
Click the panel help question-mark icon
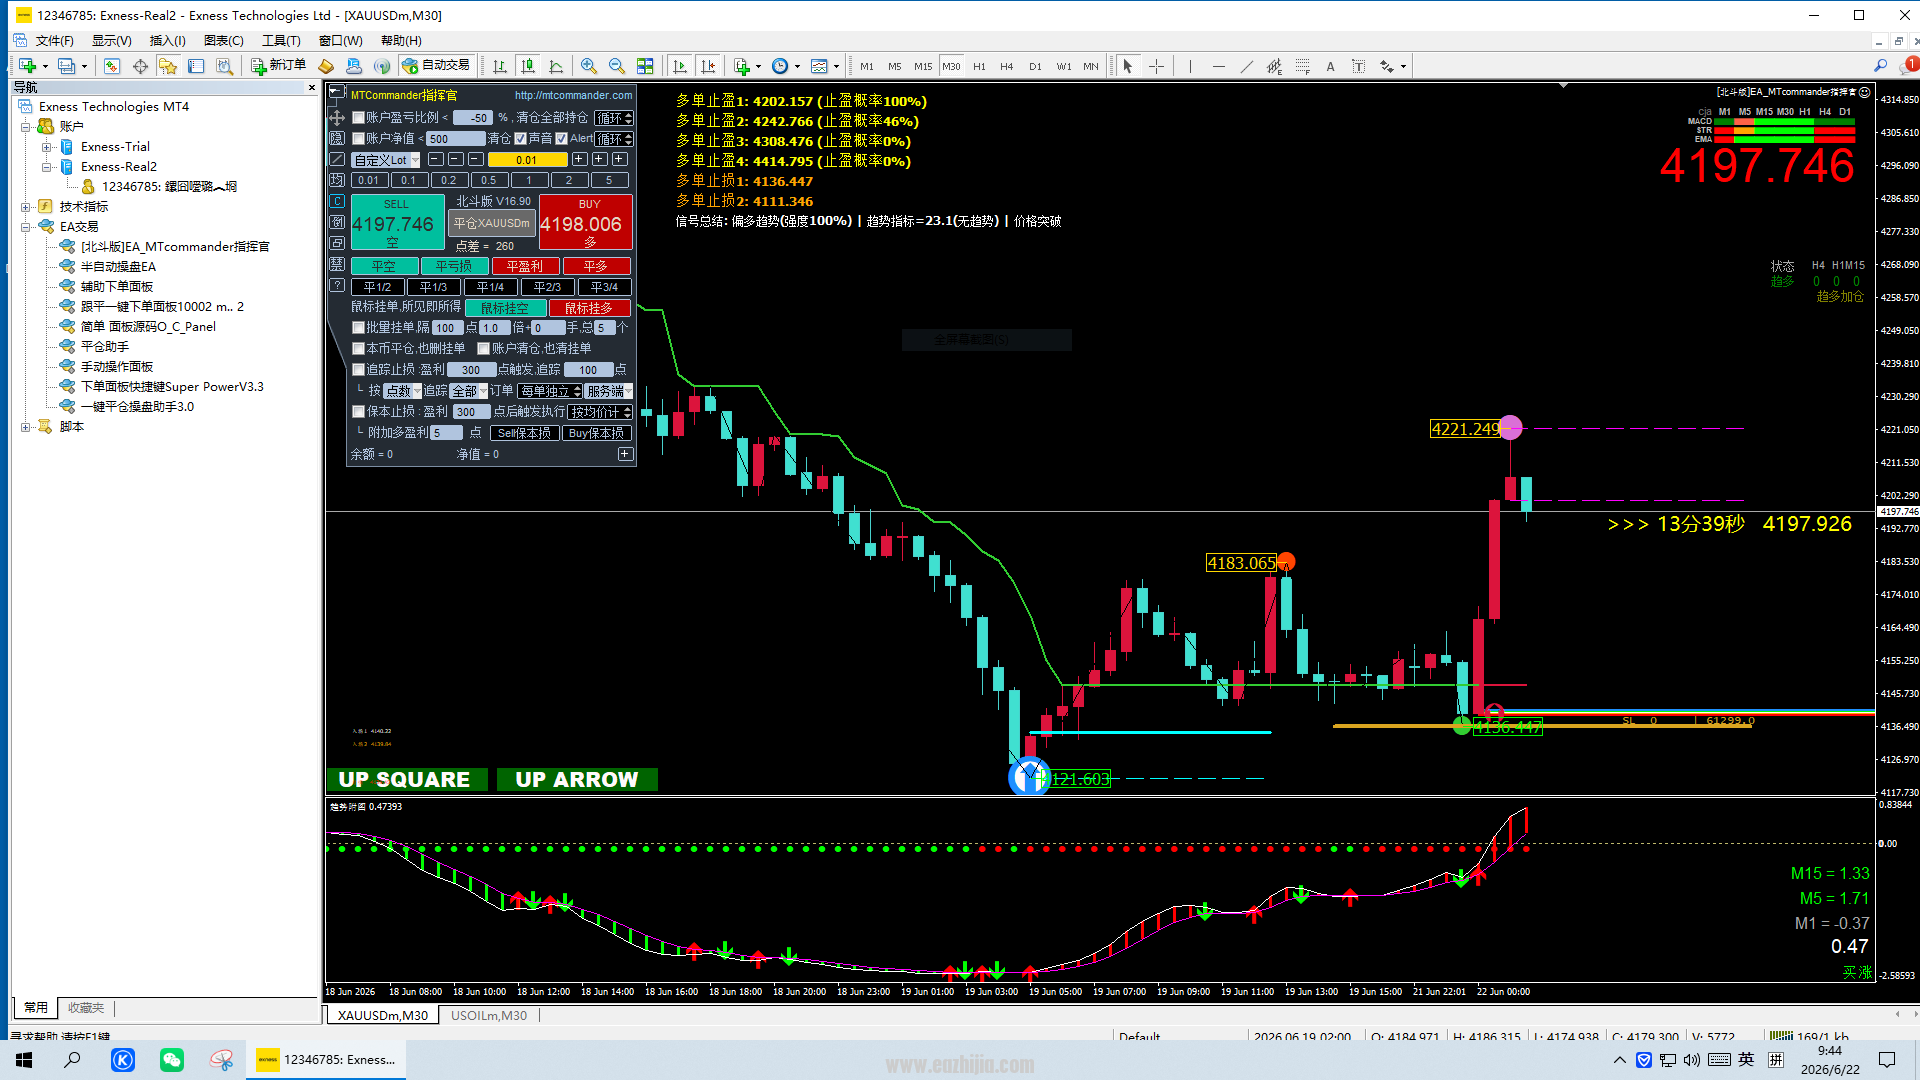tap(337, 286)
